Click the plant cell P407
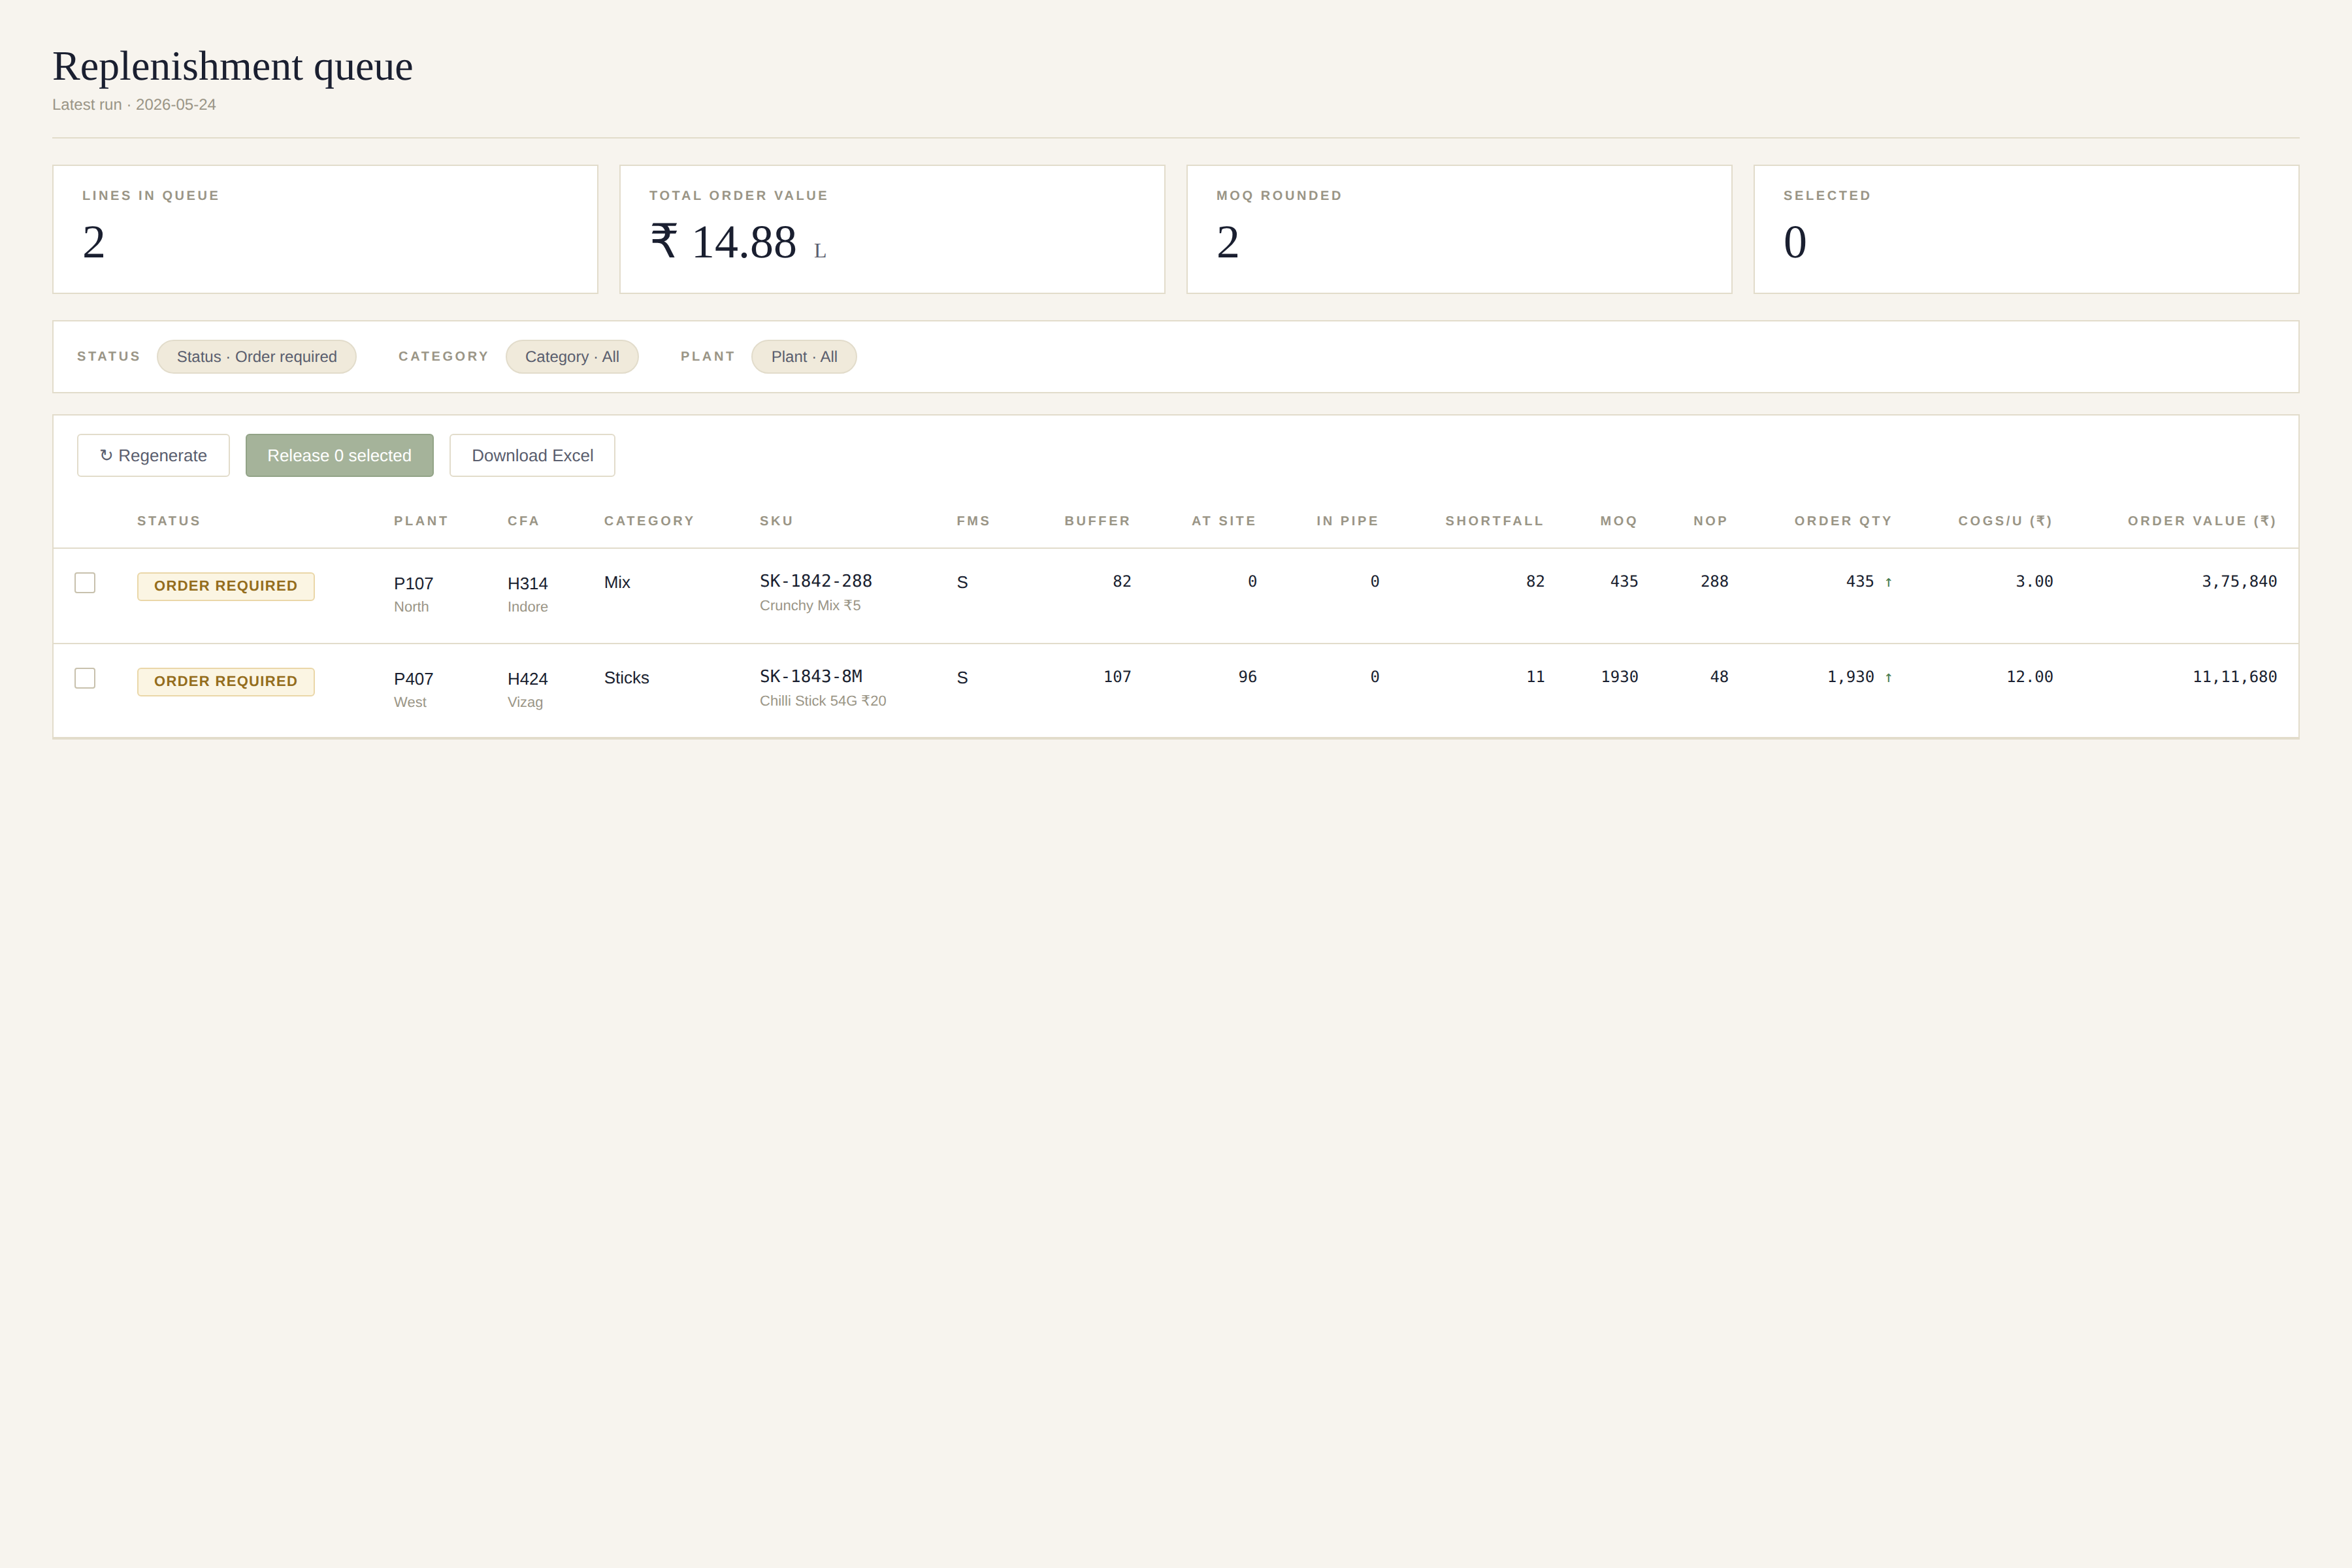This screenshot has width=2352, height=1568. click(413, 679)
